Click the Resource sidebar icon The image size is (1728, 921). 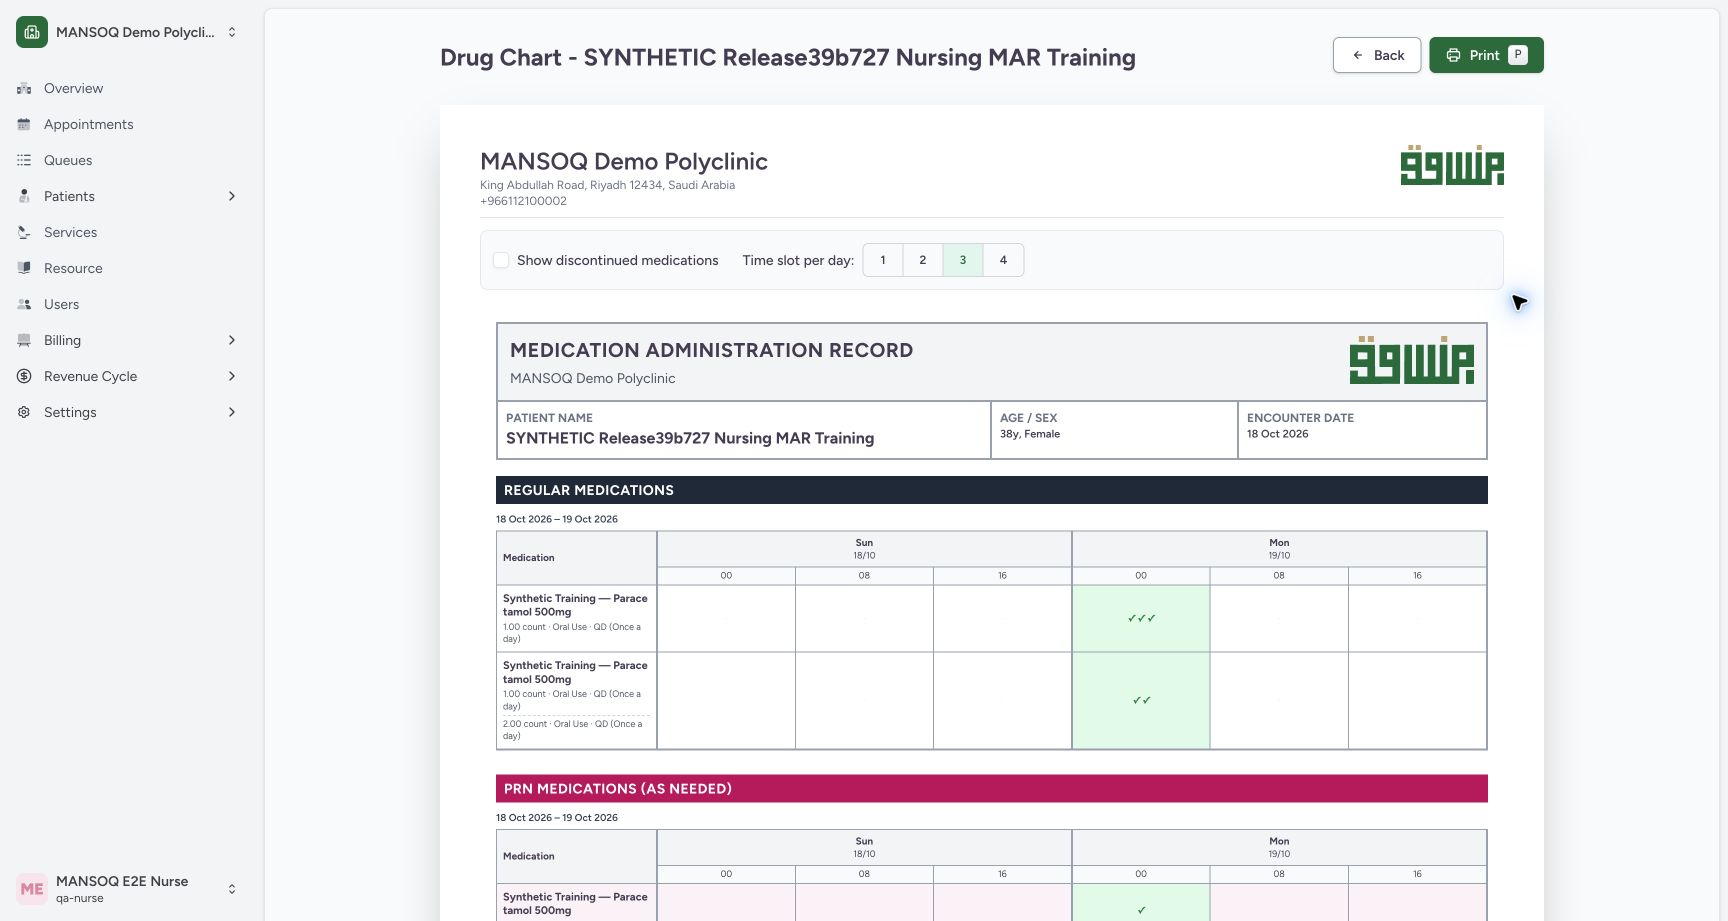tap(24, 268)
